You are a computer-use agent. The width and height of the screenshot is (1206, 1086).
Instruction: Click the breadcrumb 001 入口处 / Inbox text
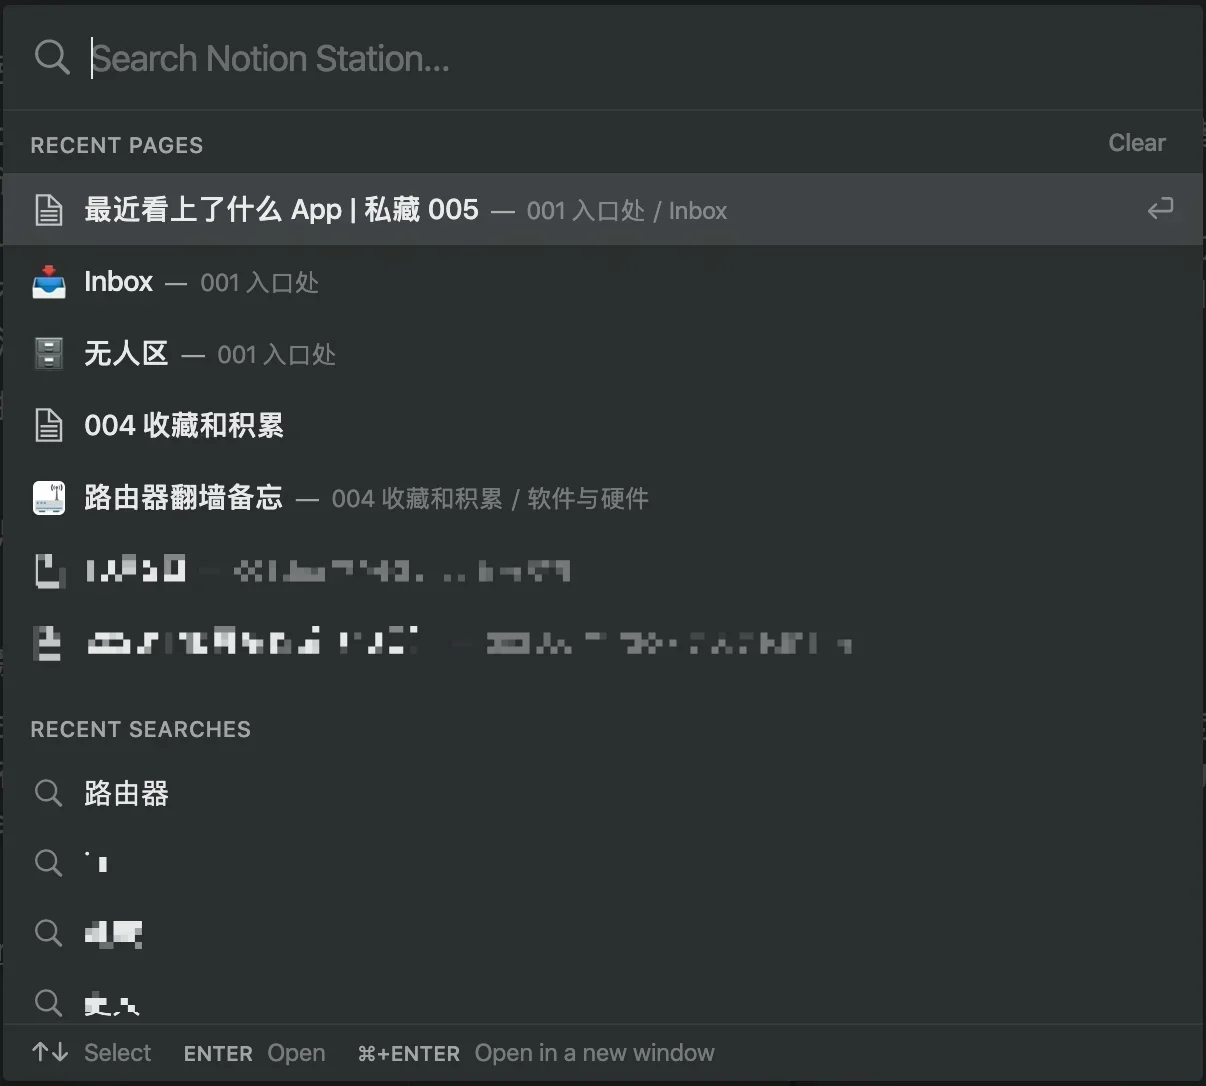[627, 210]
